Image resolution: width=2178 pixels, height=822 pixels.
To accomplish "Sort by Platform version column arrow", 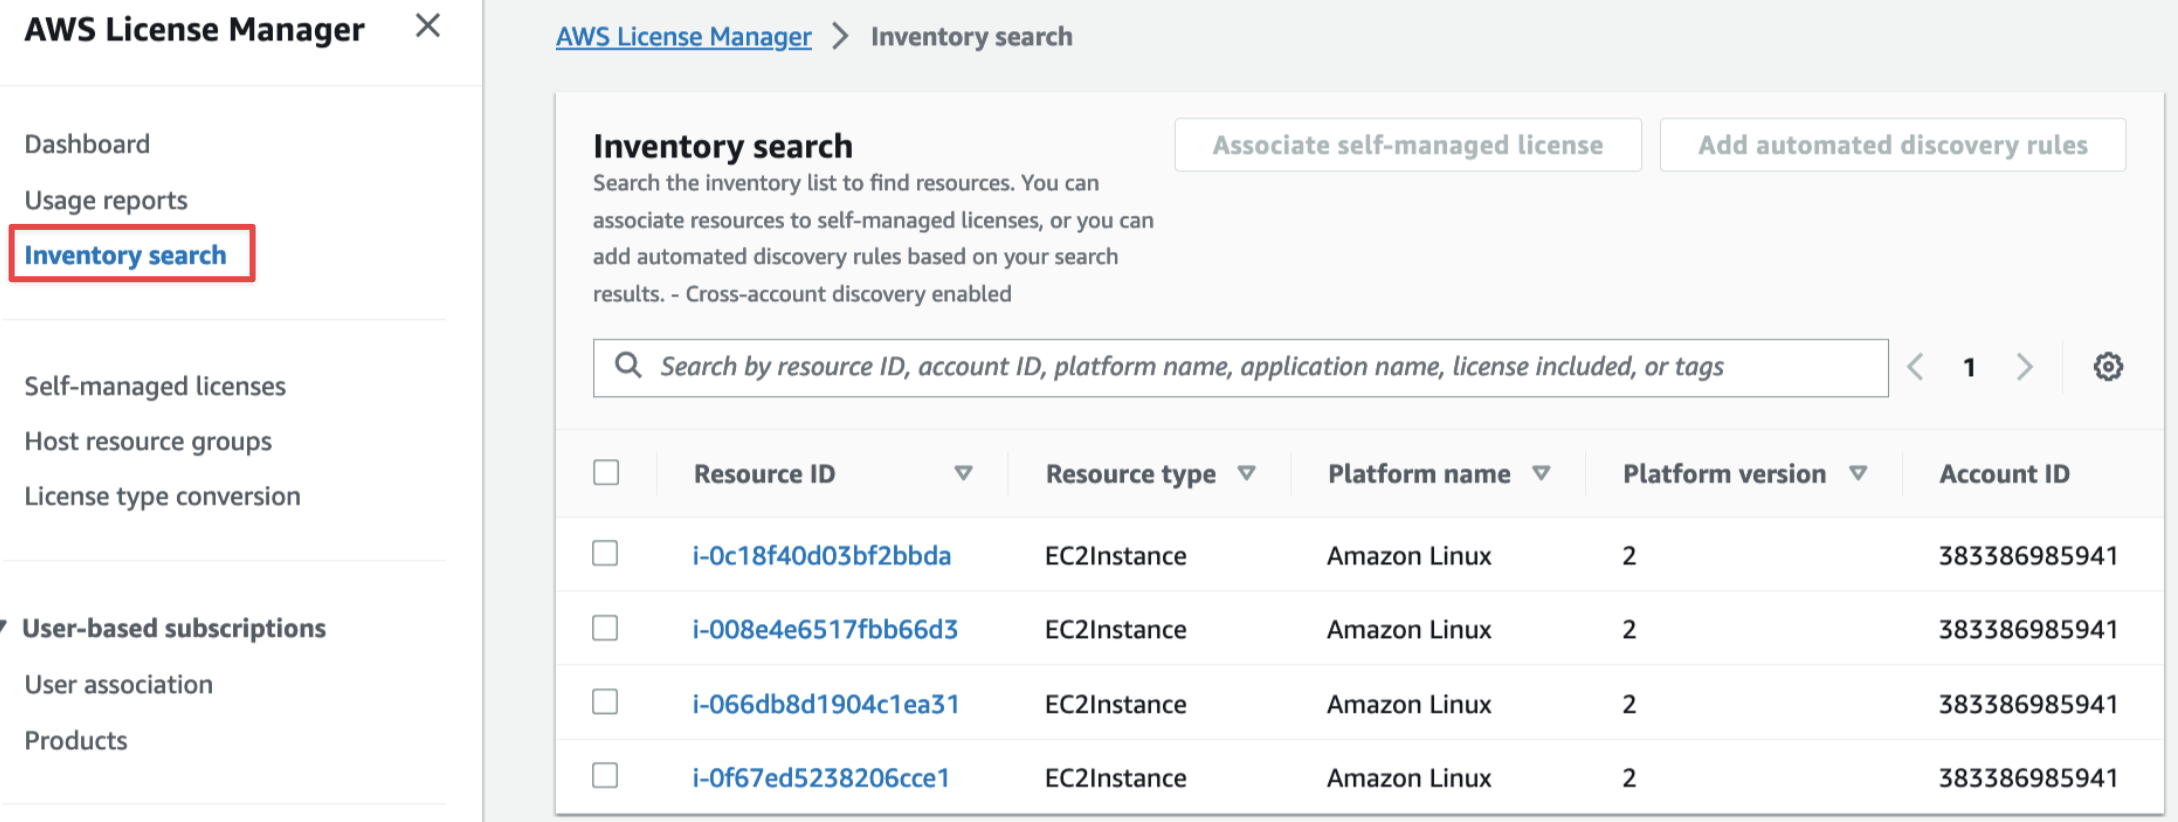I will [x=1858, y=473].
